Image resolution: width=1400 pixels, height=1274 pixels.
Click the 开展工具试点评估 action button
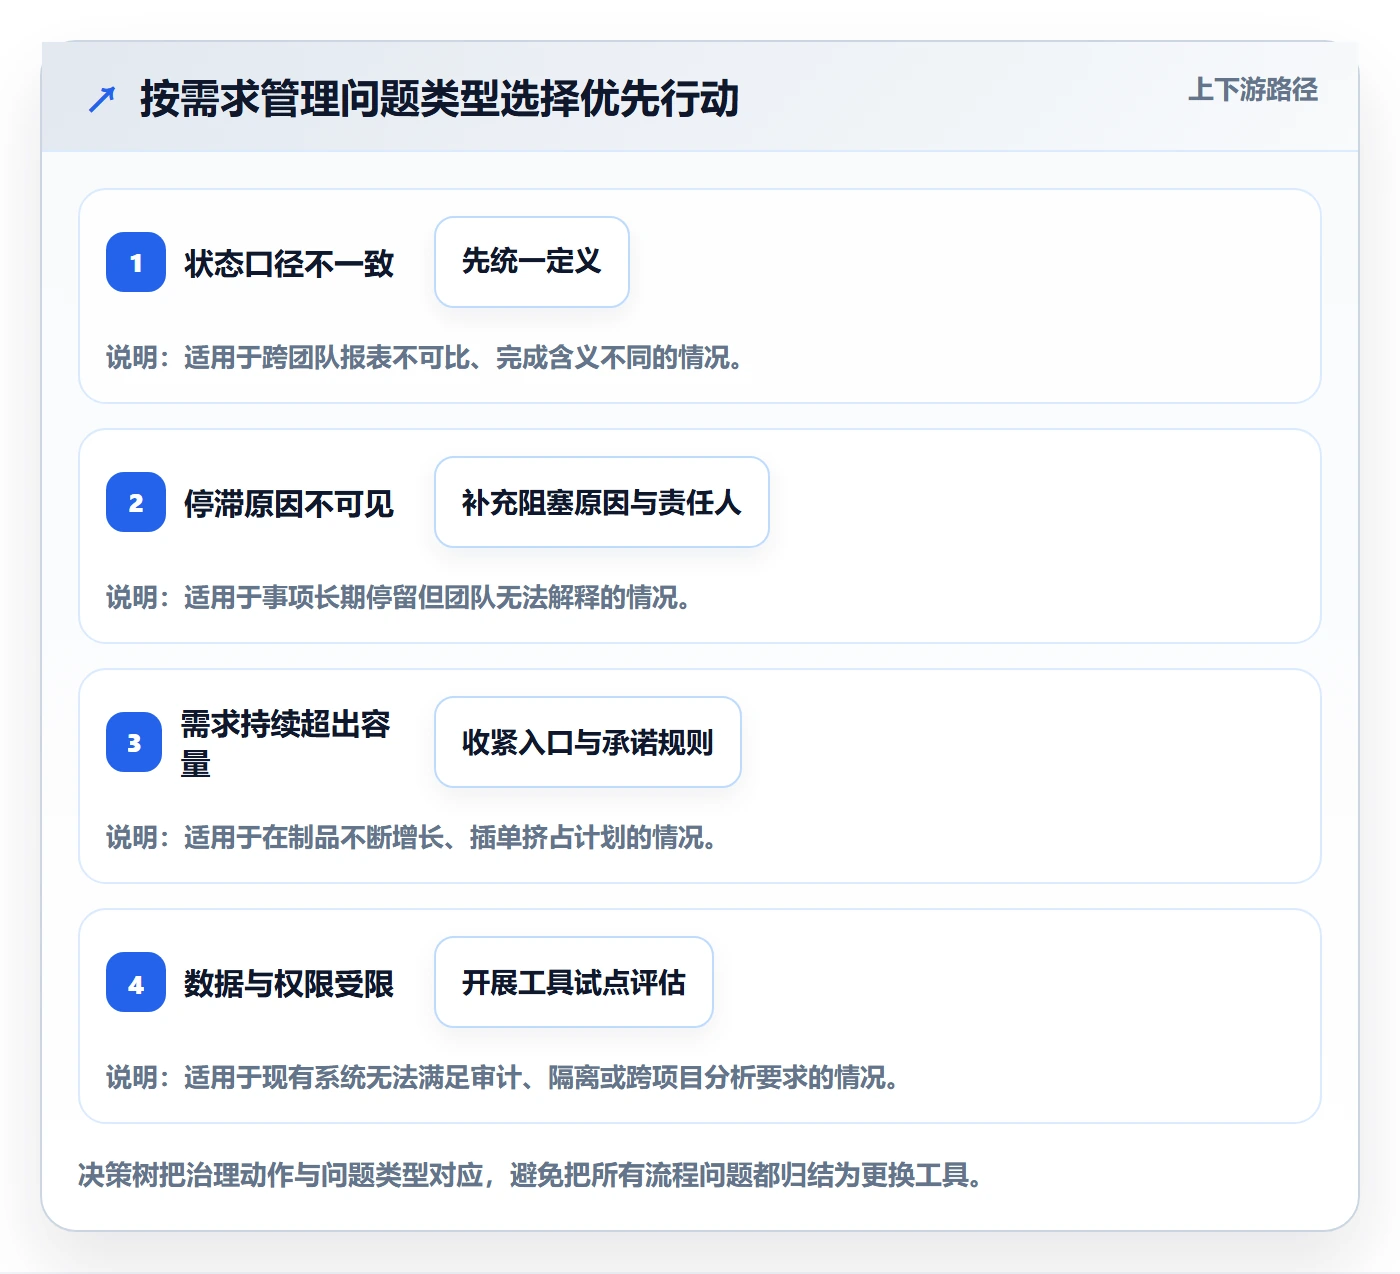(x=574, y=982)
